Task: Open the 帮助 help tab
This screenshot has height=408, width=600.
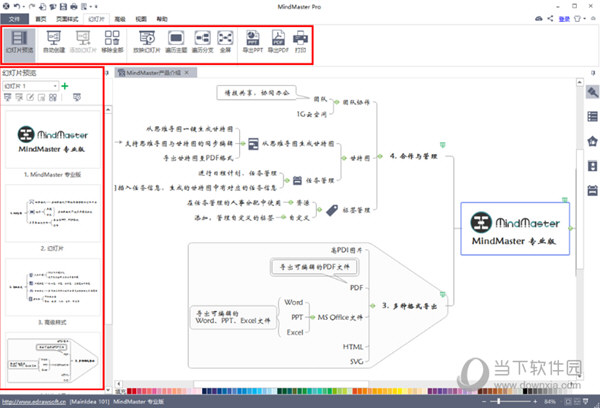Action: pos(162,19)
